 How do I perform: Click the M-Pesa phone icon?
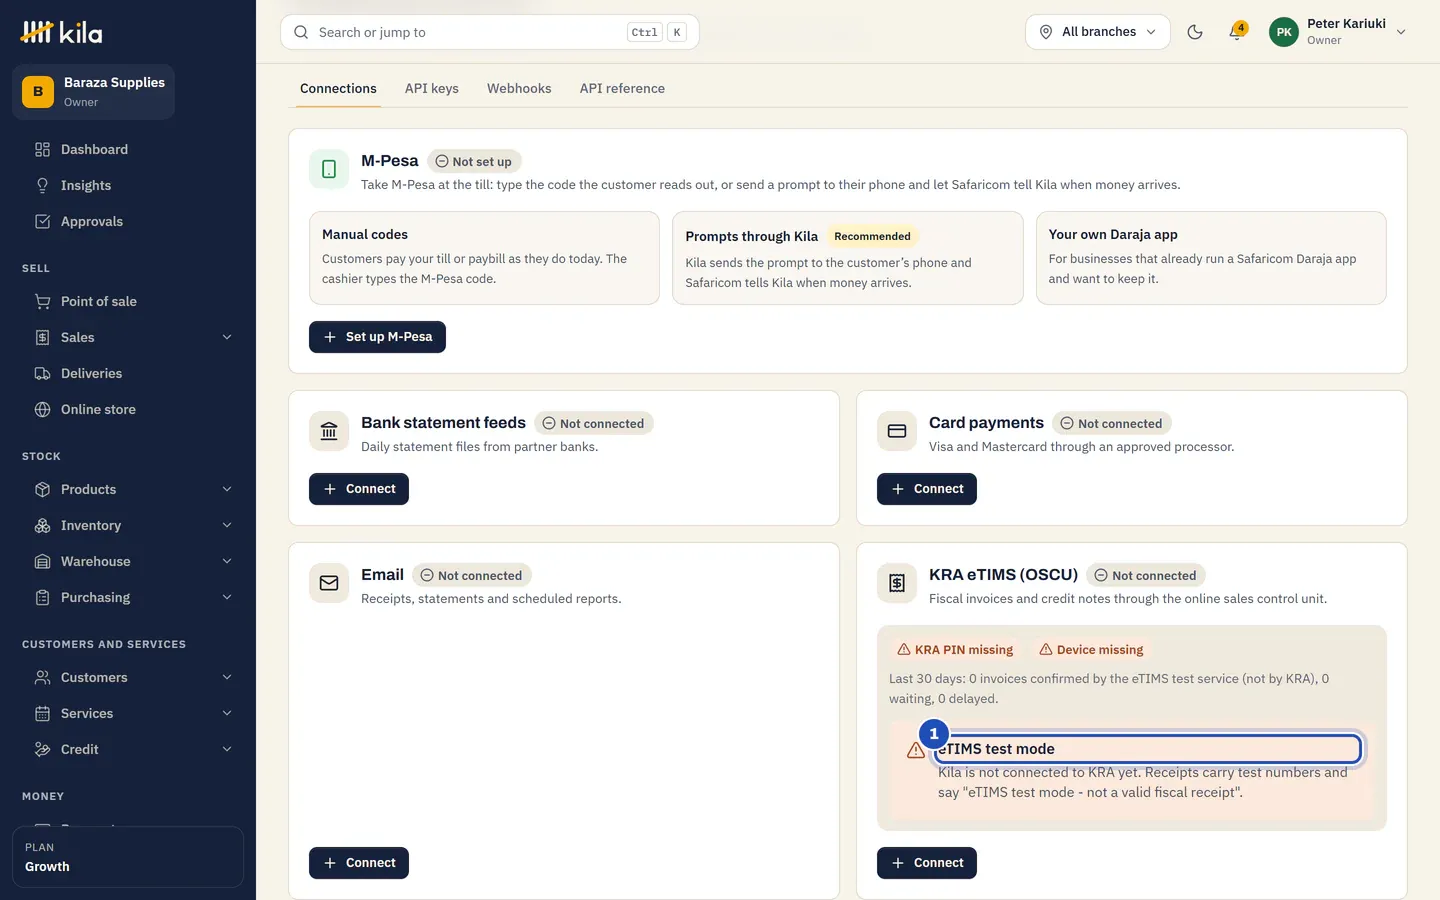329,170
